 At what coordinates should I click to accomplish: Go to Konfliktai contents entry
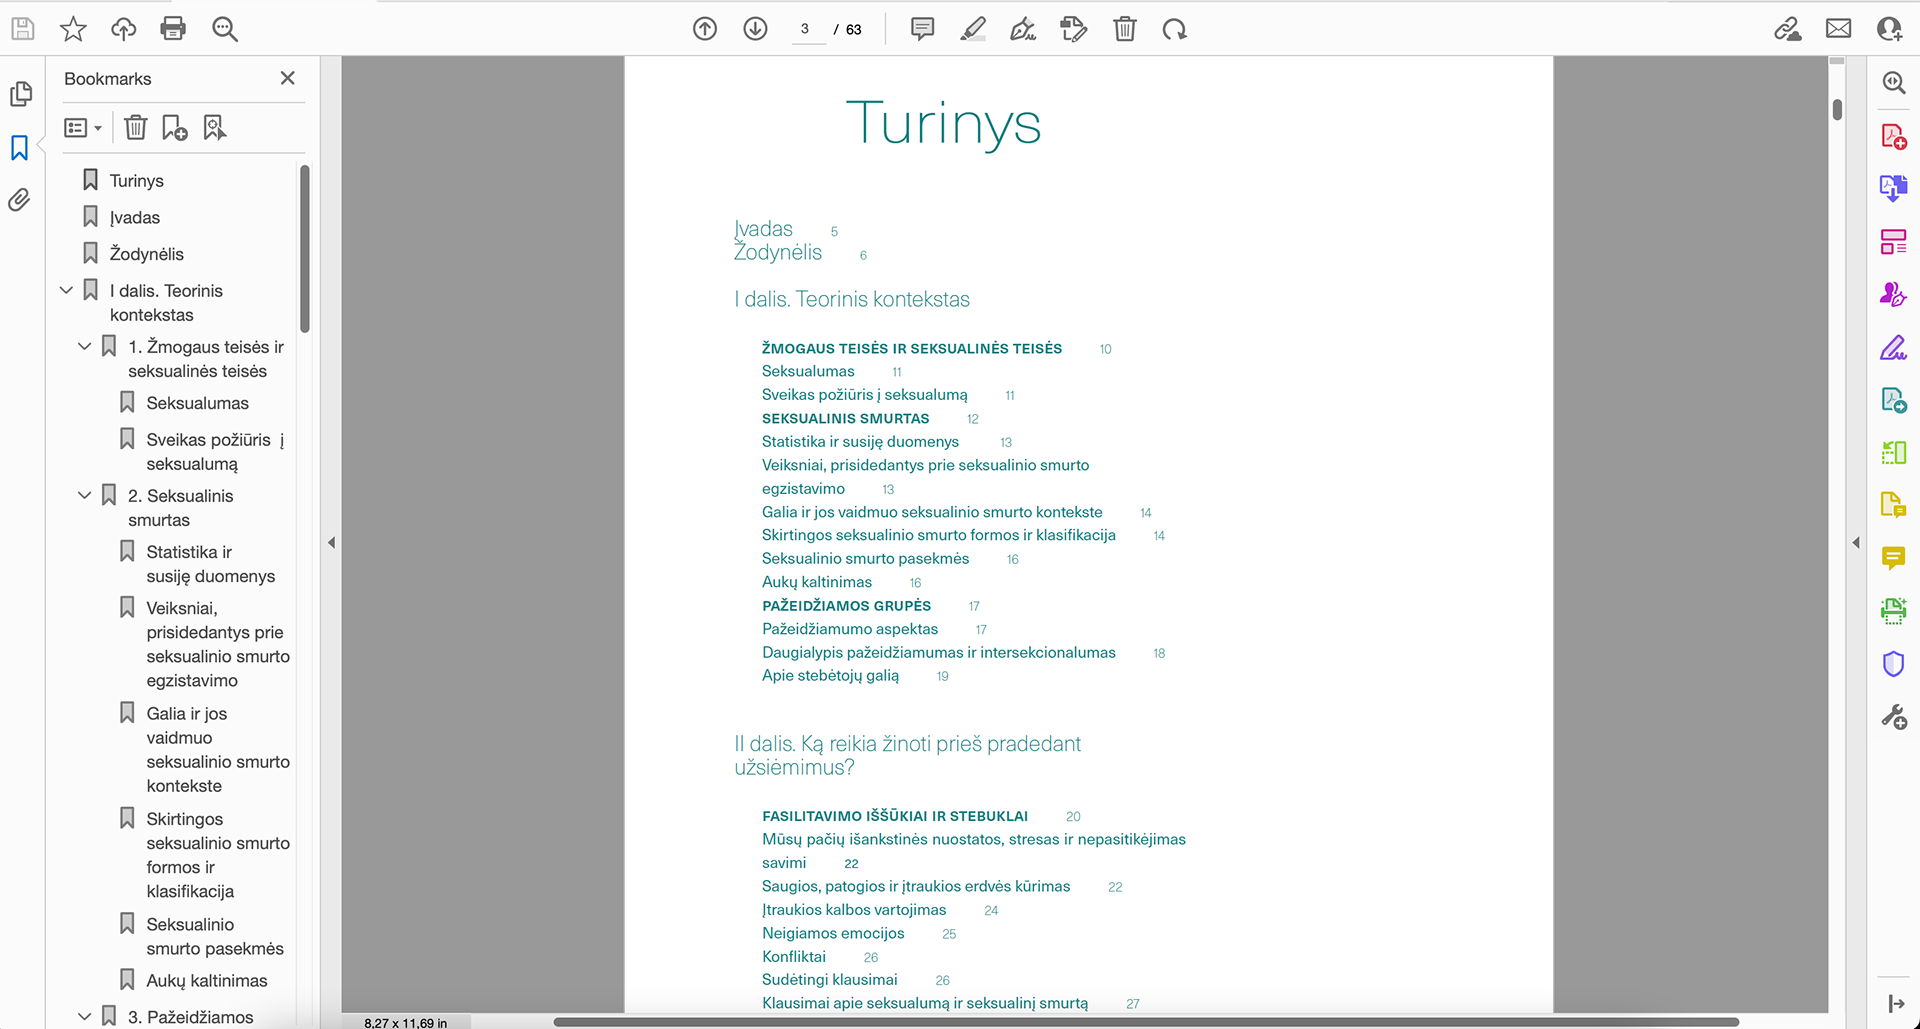(x=794, y=957)
